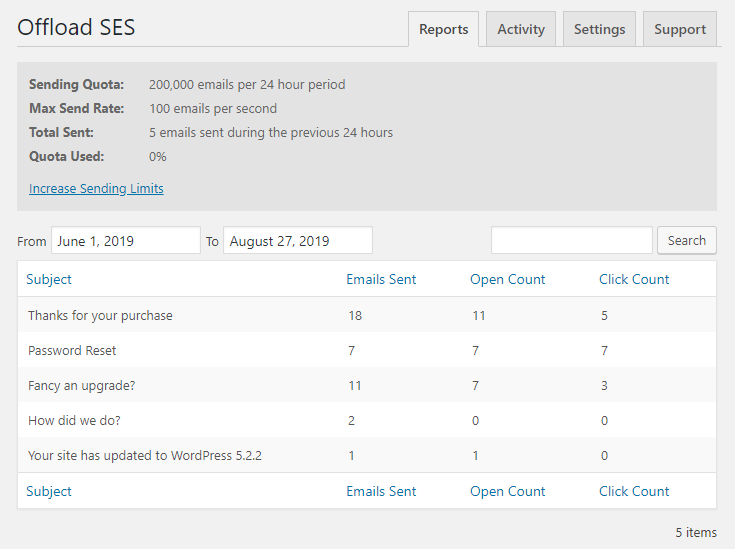This screenshot has width=735, height=549.
Task: Focus the search text box
Action: pos(571,241)
